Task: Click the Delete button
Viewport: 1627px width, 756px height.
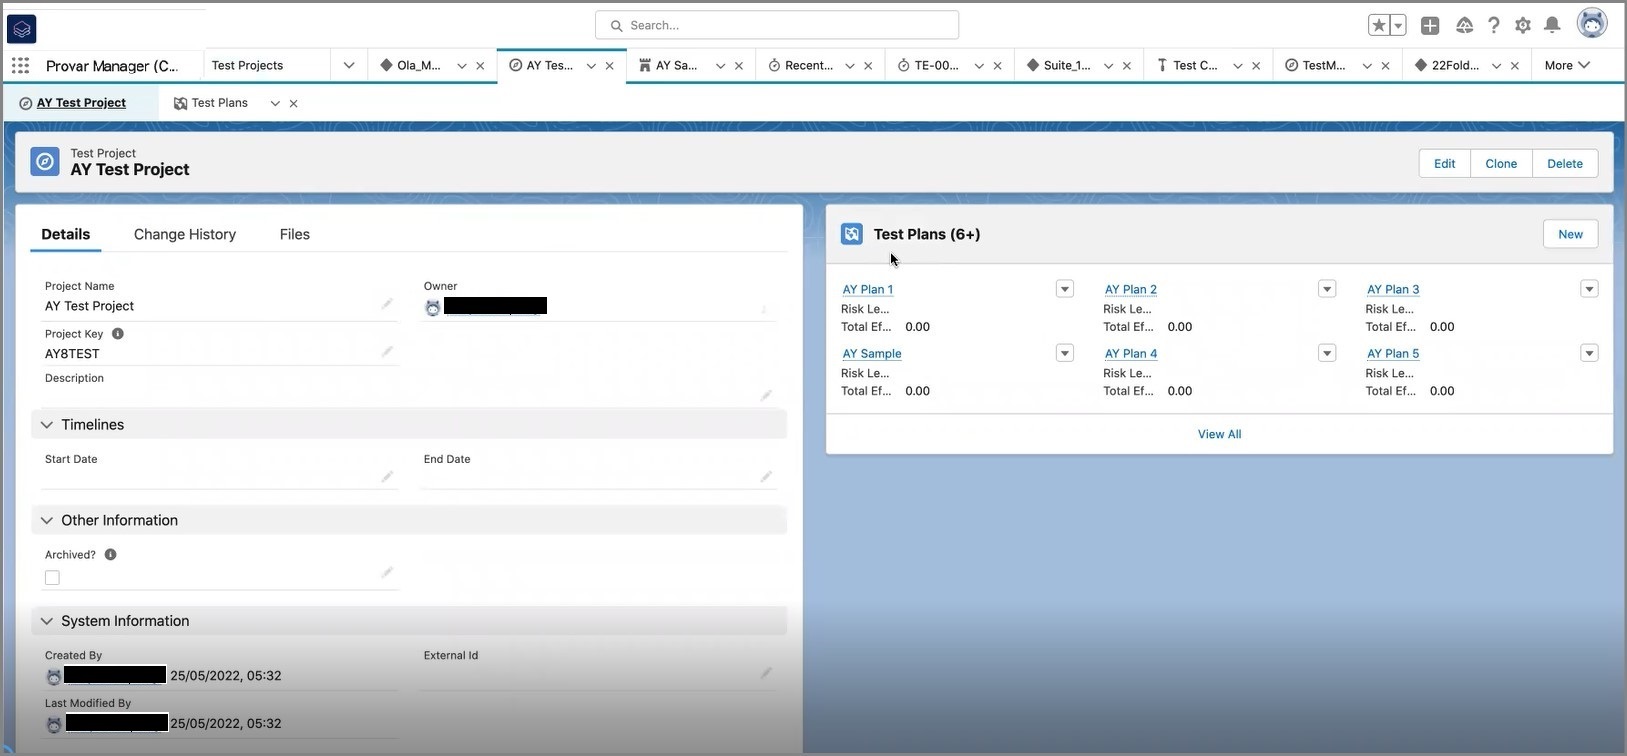Action: (x=1565, y=164)
